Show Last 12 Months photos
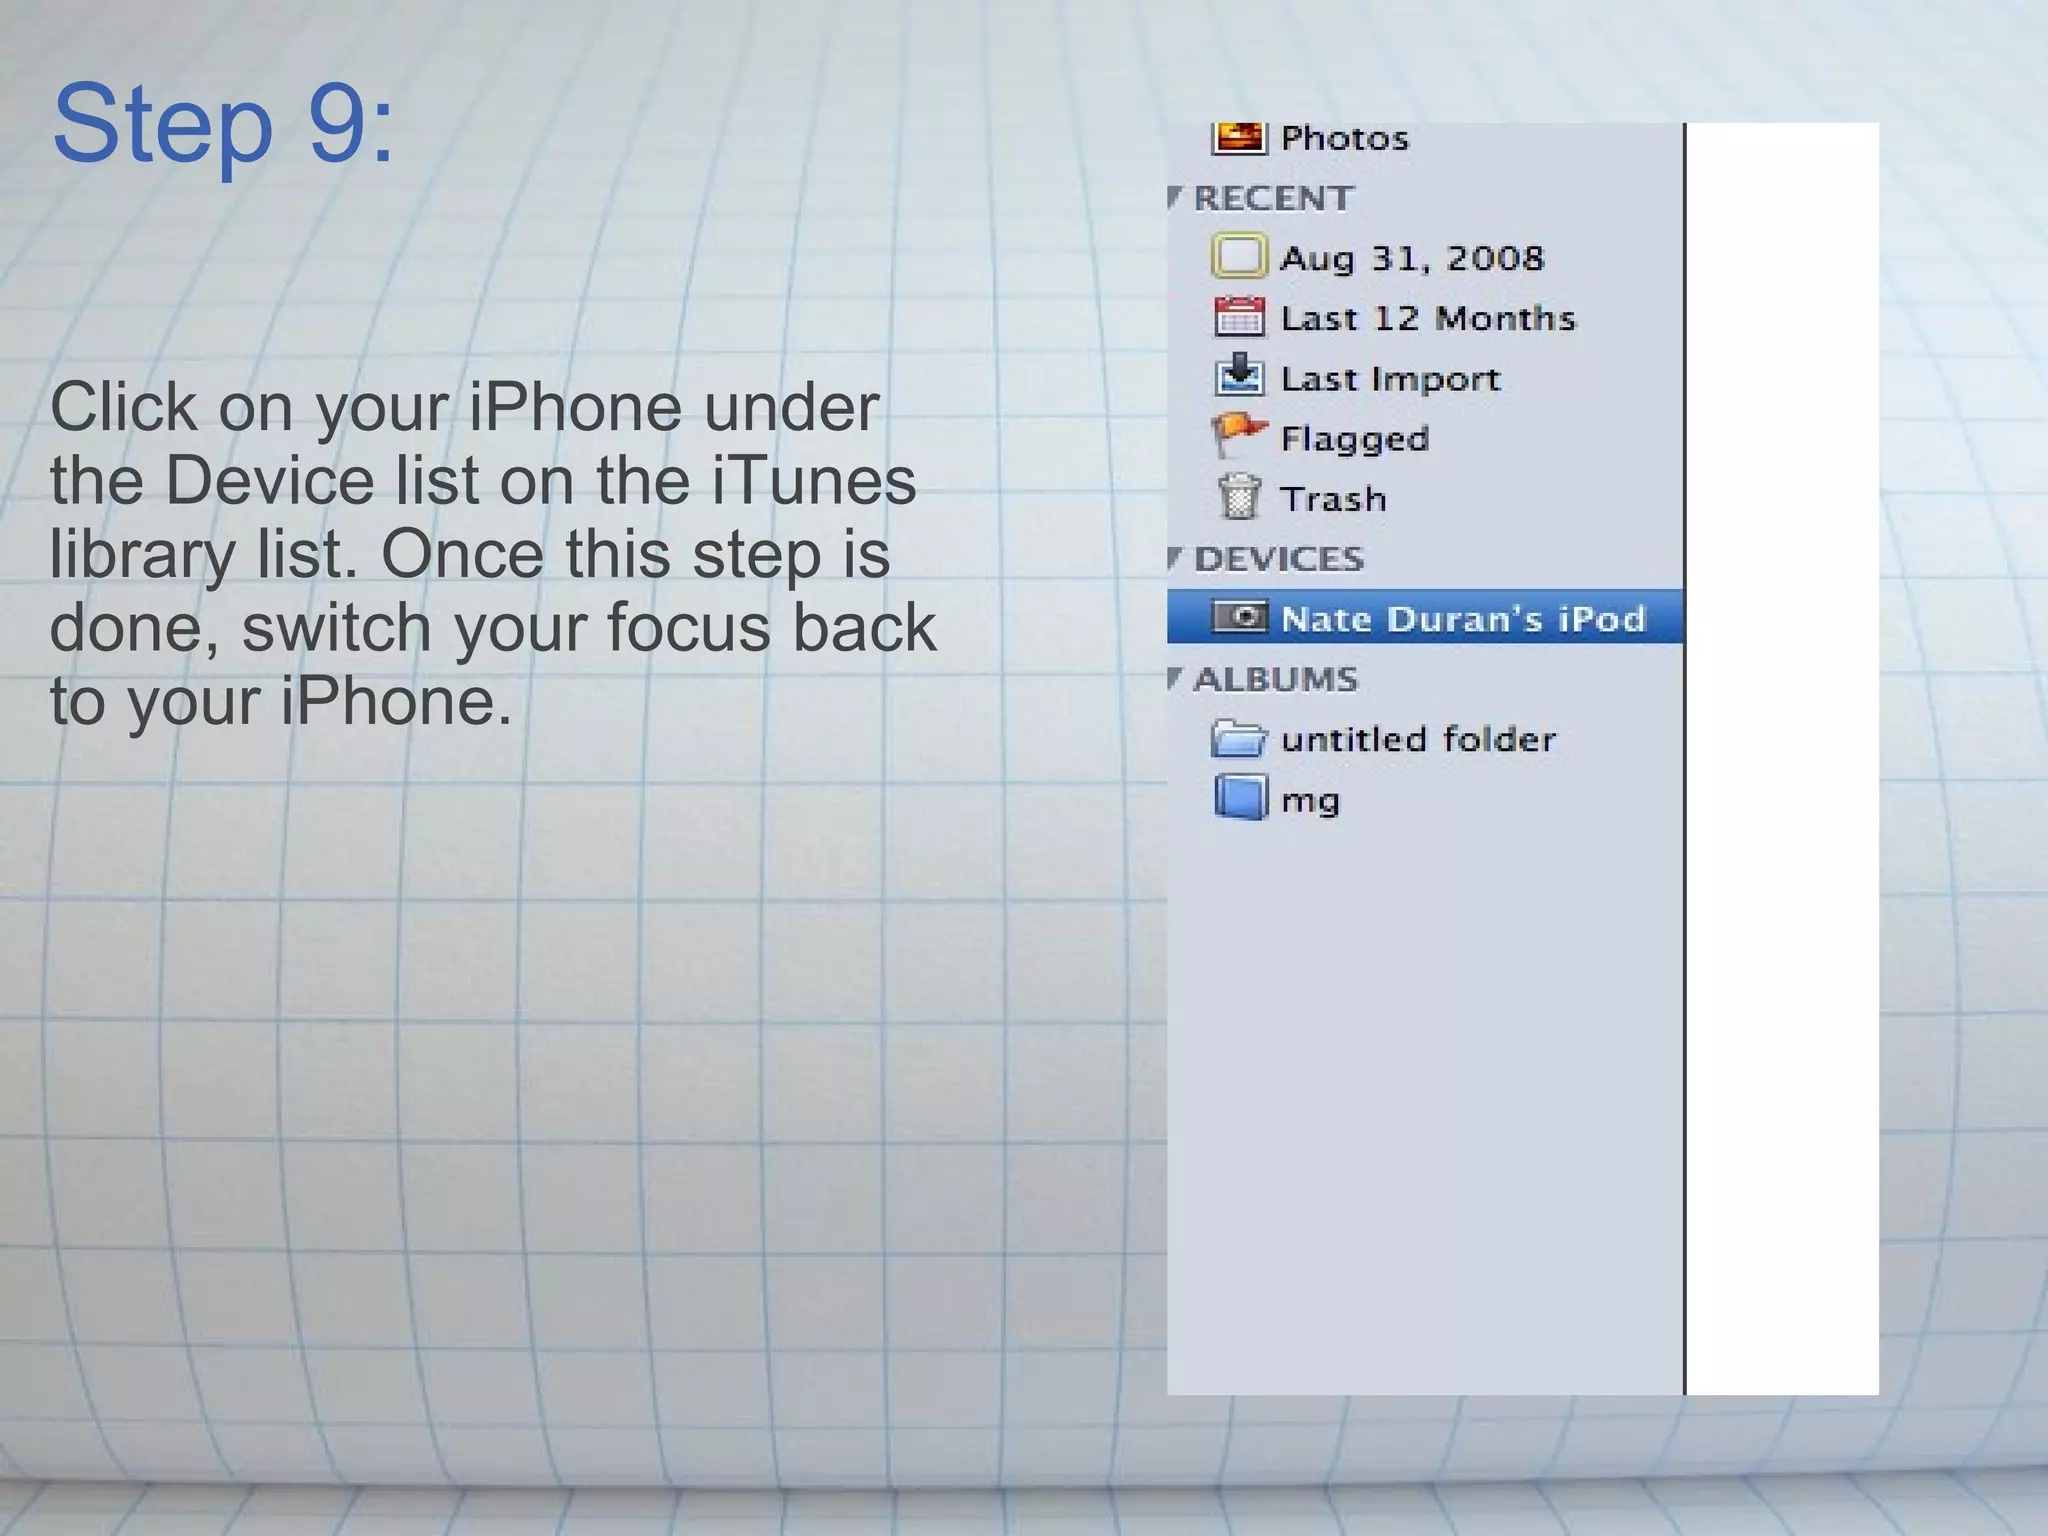This screenshot has width=2048, height=1536. [1428, 318]
